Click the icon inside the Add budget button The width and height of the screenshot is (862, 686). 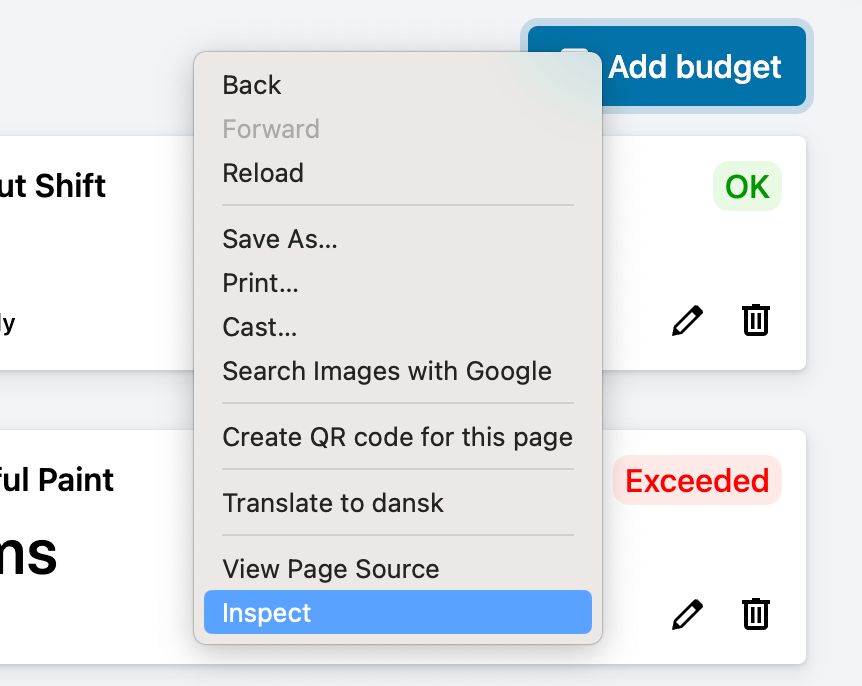tap(573, 64)
